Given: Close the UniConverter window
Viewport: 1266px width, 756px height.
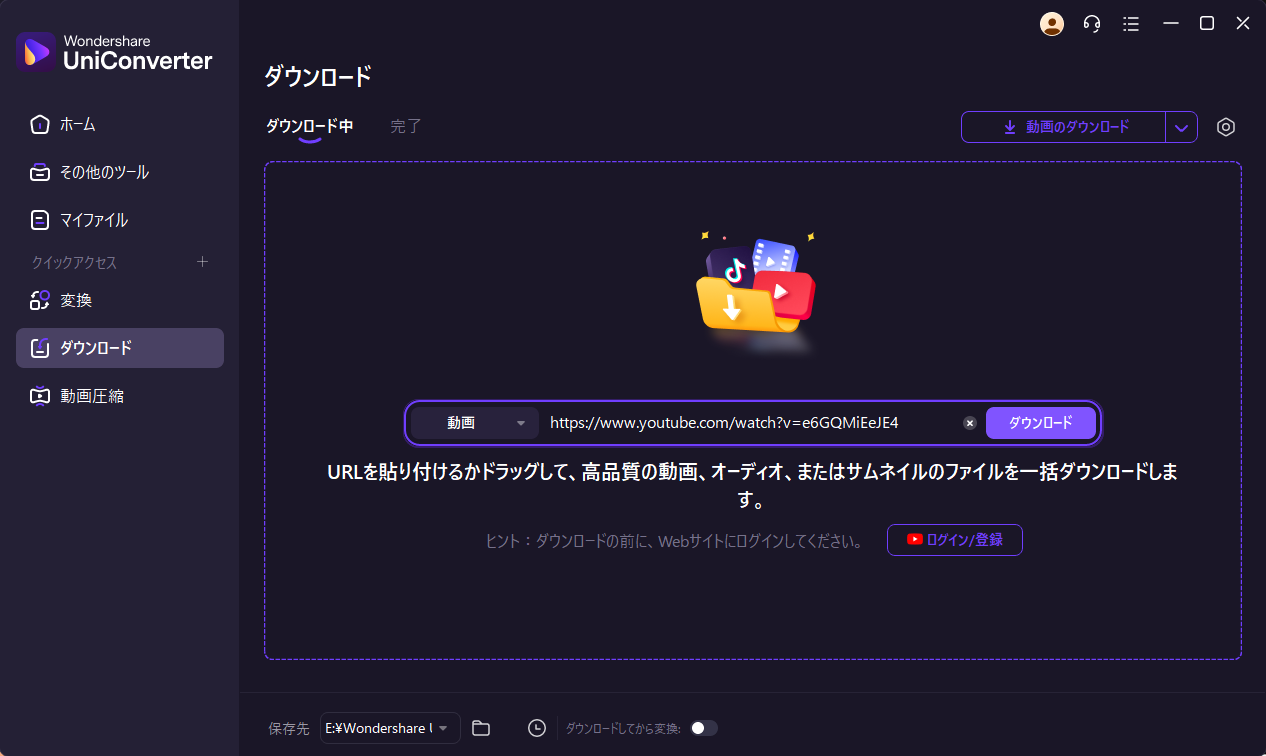Looking at the screenshot, I should (x=1243, y=24).
